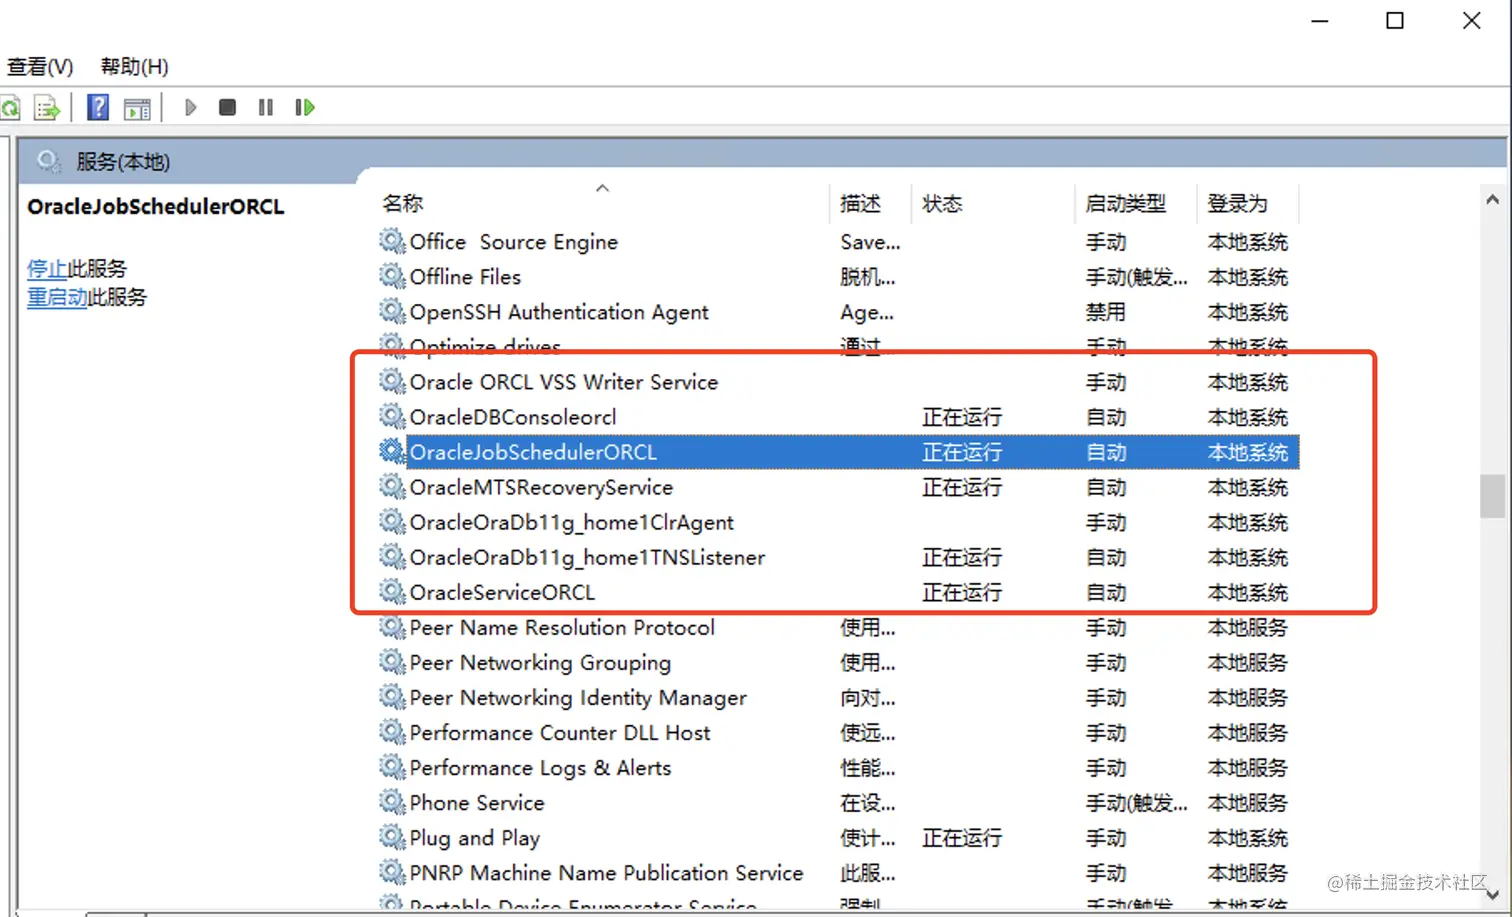This screenshot has width=1512, height=917.
Task: Select Performance Logs & Alerts service
Action: tap(838, 768)
